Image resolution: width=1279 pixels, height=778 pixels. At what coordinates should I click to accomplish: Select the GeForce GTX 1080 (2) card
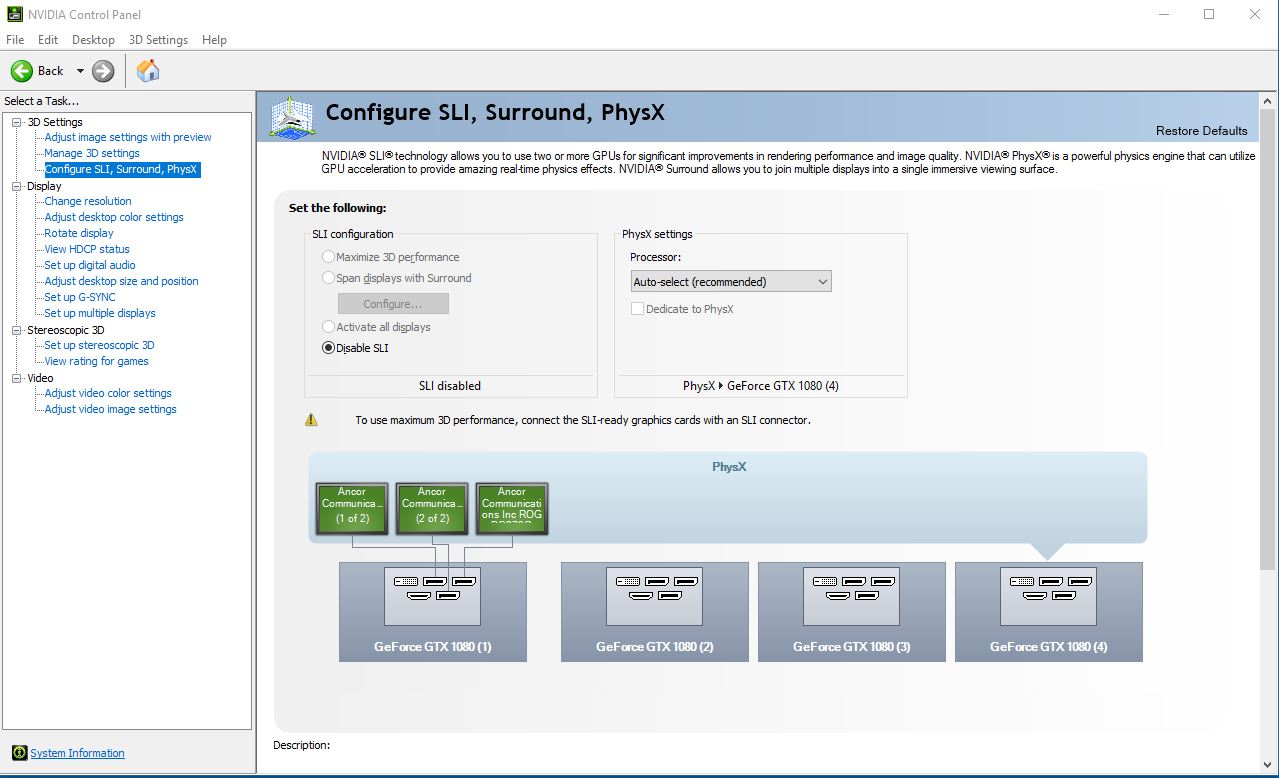tap(655, 611)
